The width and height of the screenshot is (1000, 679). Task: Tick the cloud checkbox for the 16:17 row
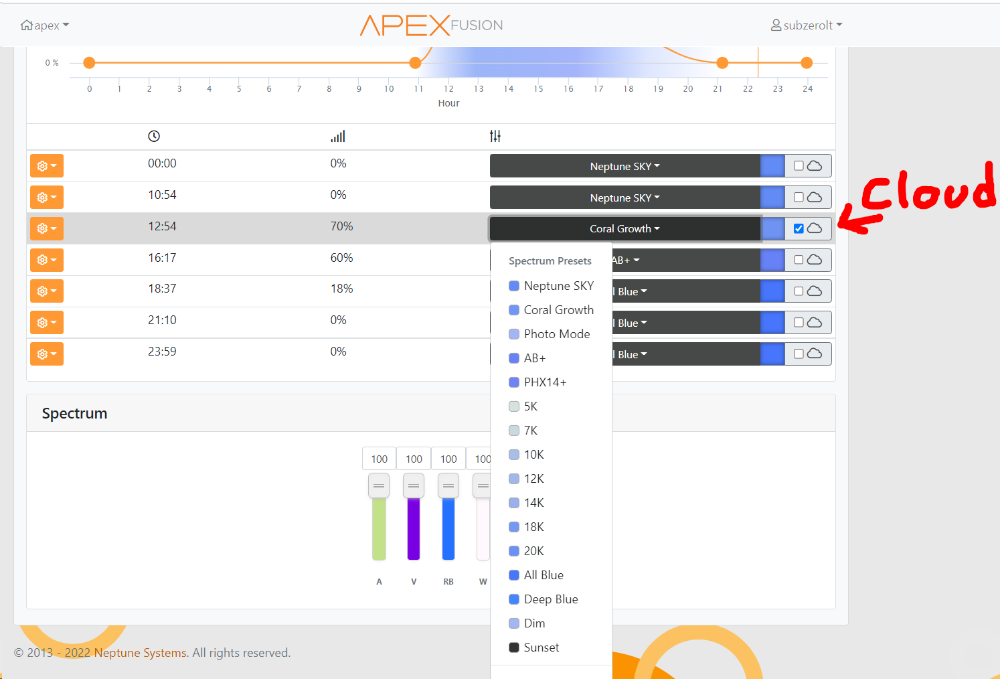click(798, 259)
